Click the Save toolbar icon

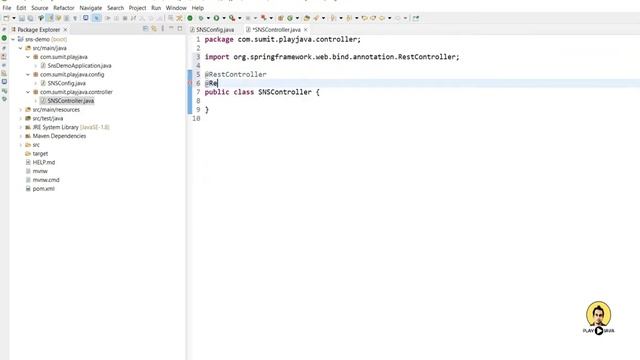(22, 18)
